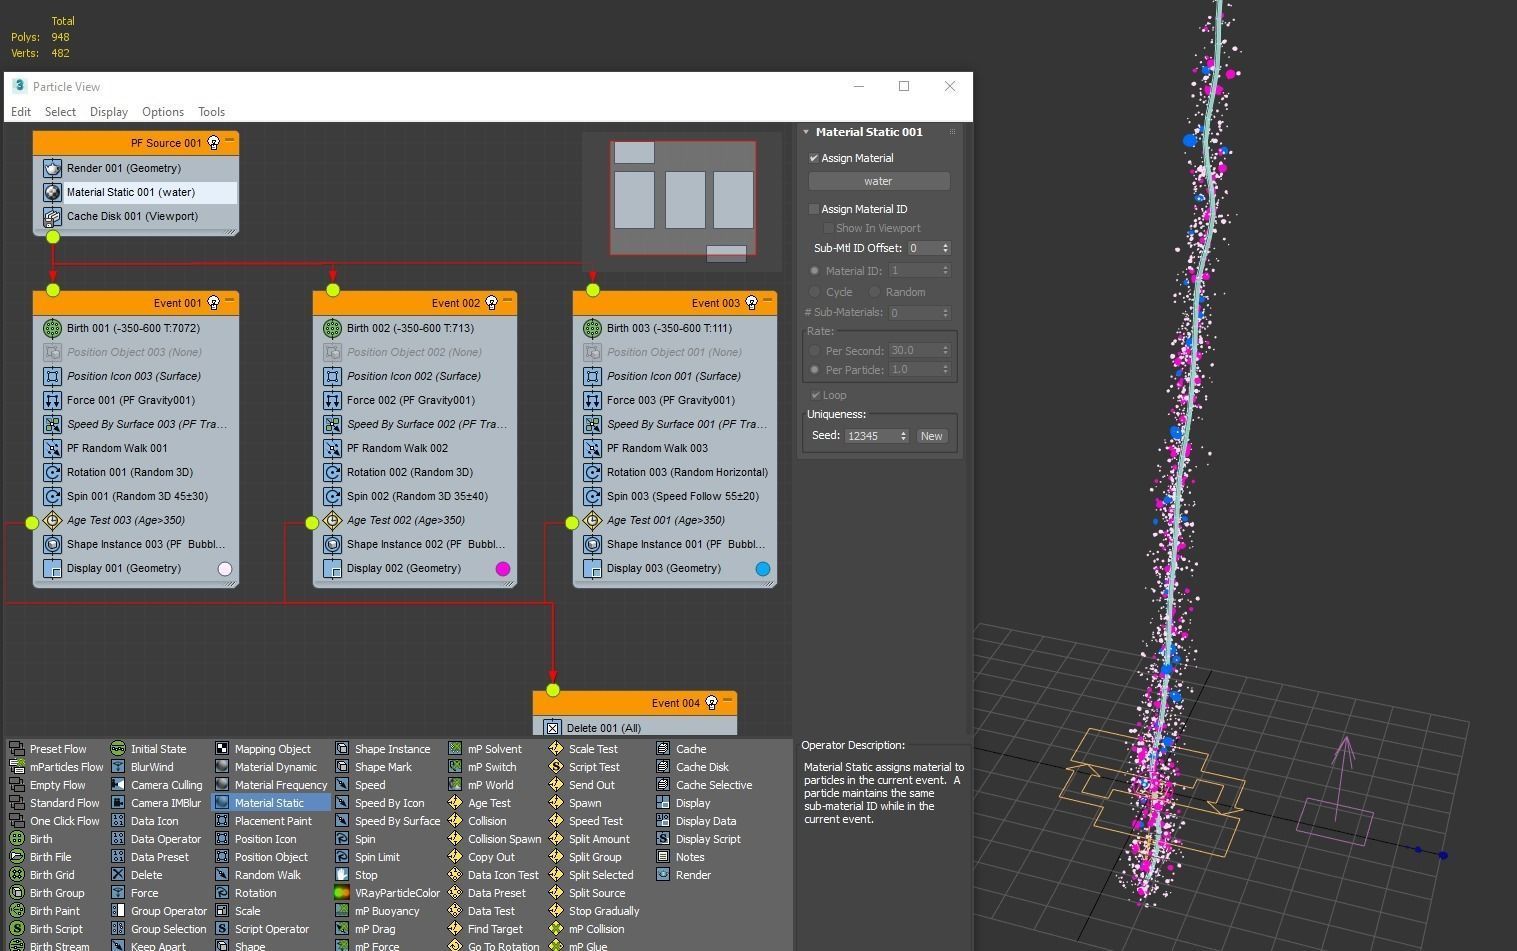Open the Display menu
The width and height of the screenshot is (1517, 951).
109,112
